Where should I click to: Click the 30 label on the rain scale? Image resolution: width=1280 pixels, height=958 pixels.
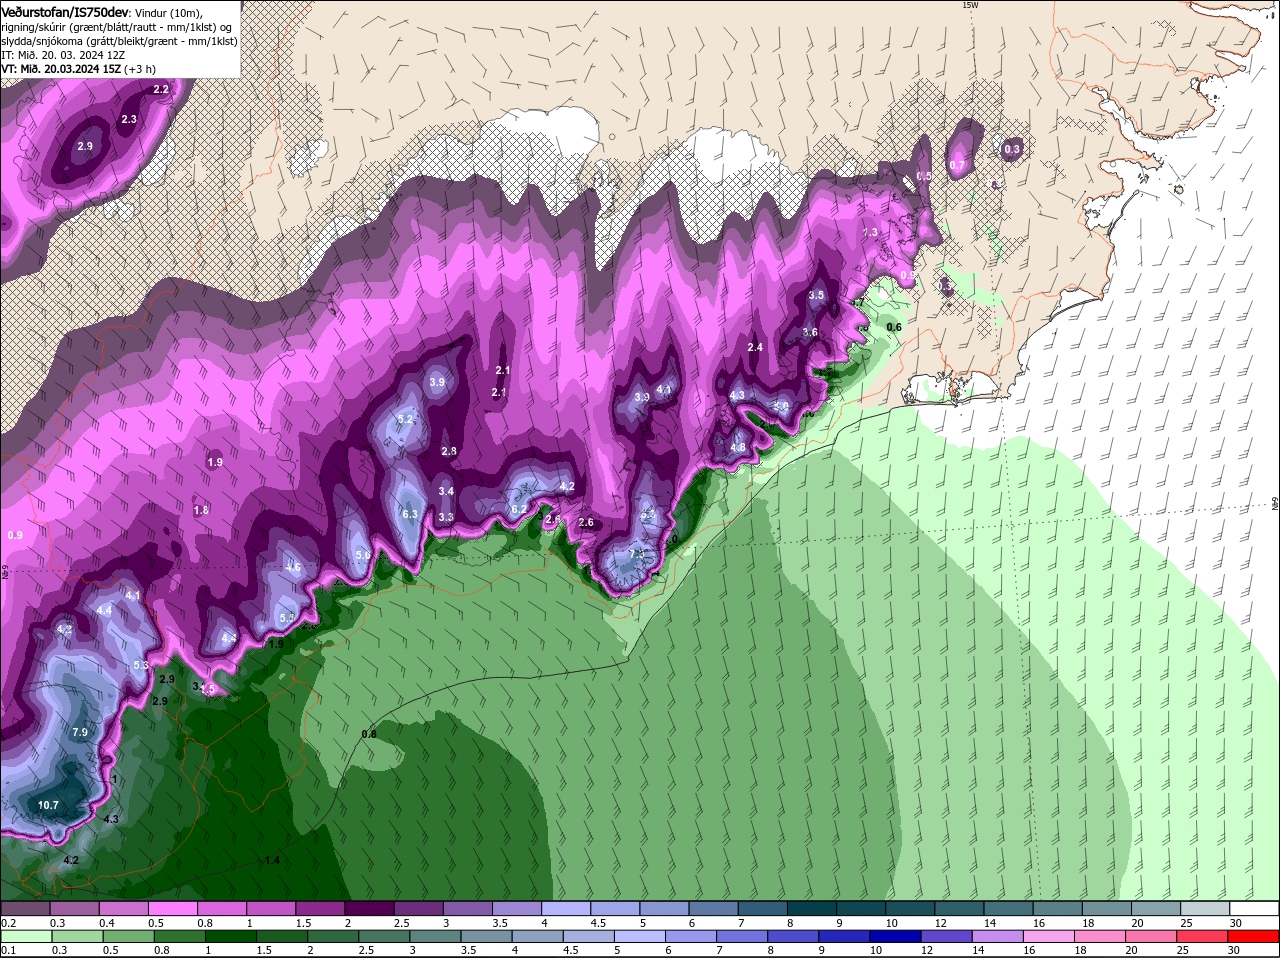coord(1236,950)
